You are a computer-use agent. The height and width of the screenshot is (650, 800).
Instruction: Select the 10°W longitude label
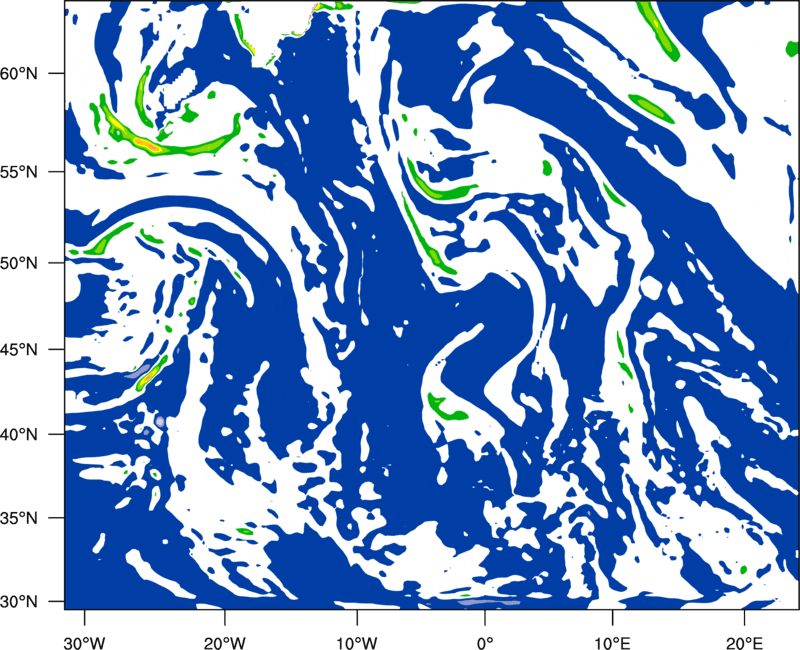356,643
